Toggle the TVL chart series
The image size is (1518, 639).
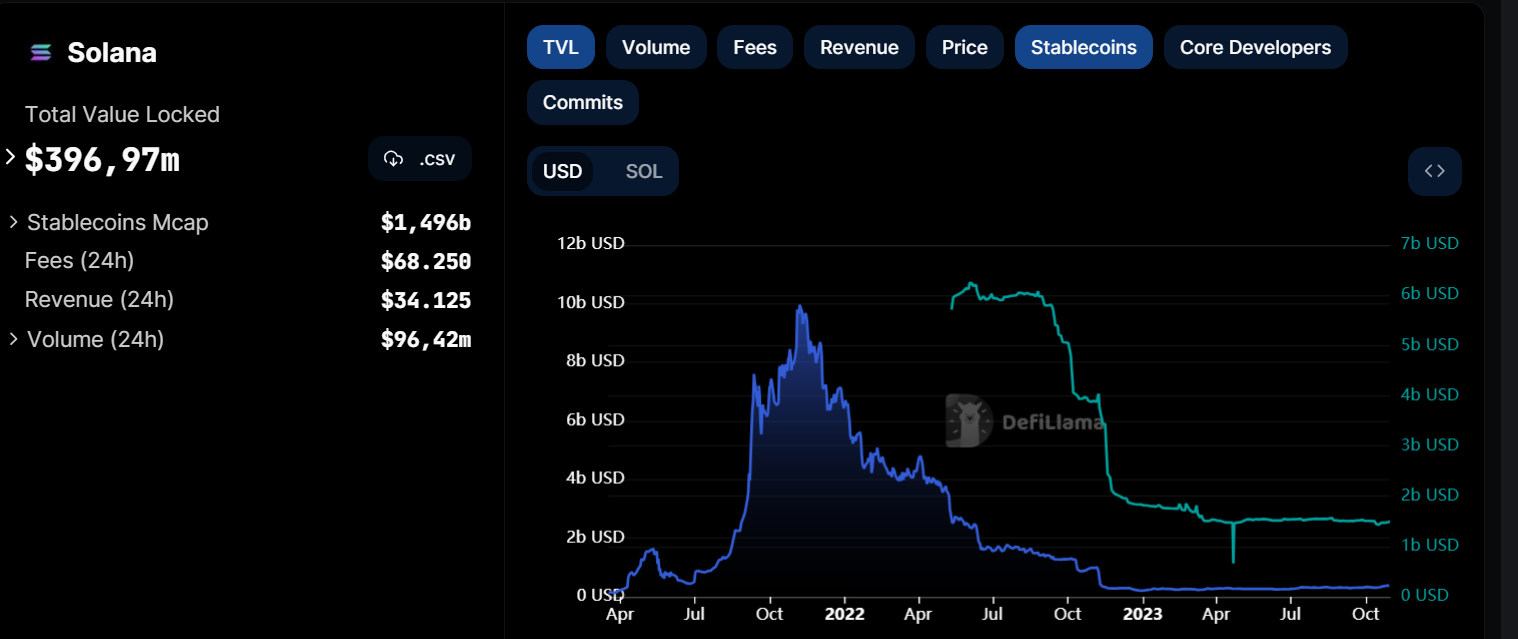tap(561, 47)
